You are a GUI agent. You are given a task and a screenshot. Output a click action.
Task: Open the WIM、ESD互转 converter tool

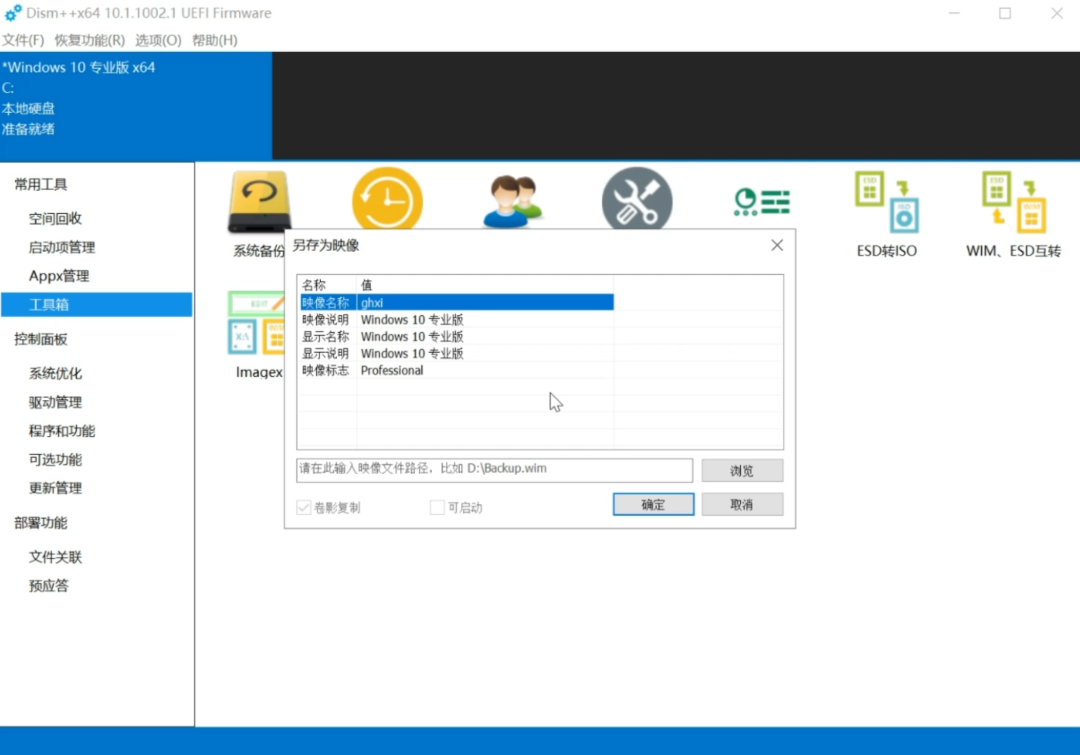pos(1013,213)
